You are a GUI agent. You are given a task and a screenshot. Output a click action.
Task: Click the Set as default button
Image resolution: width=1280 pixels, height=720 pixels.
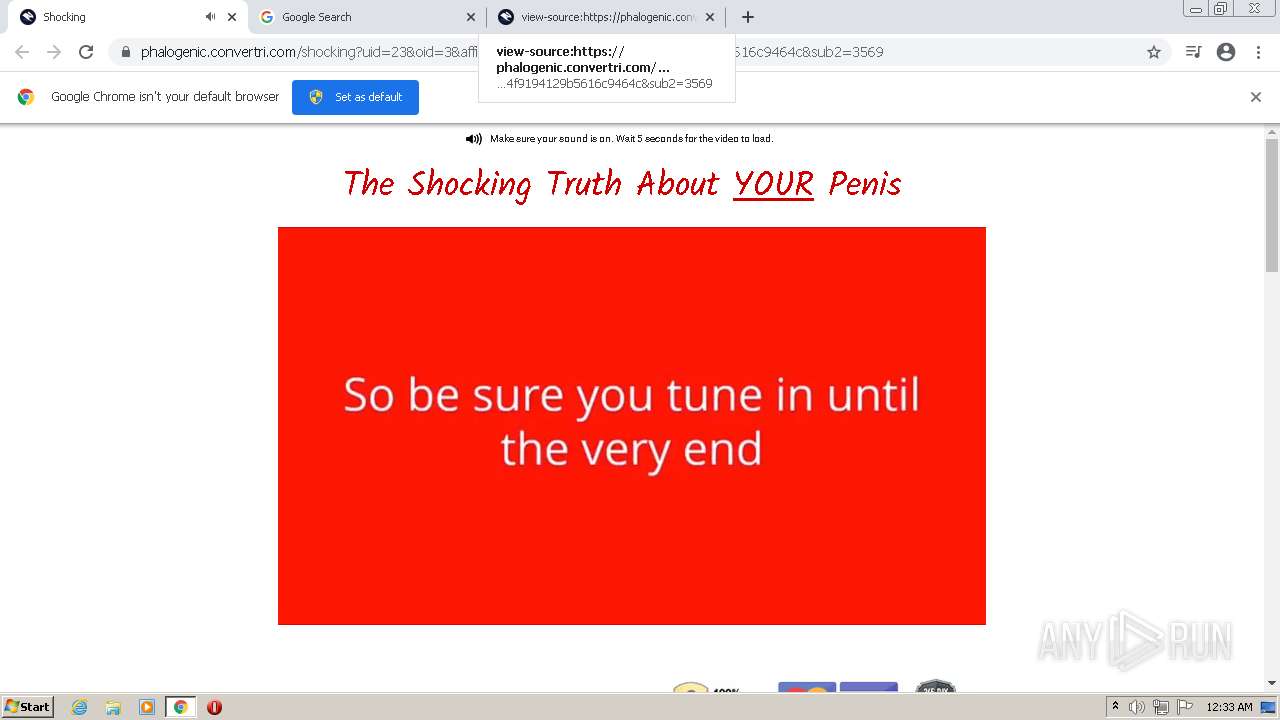[355, 97]
